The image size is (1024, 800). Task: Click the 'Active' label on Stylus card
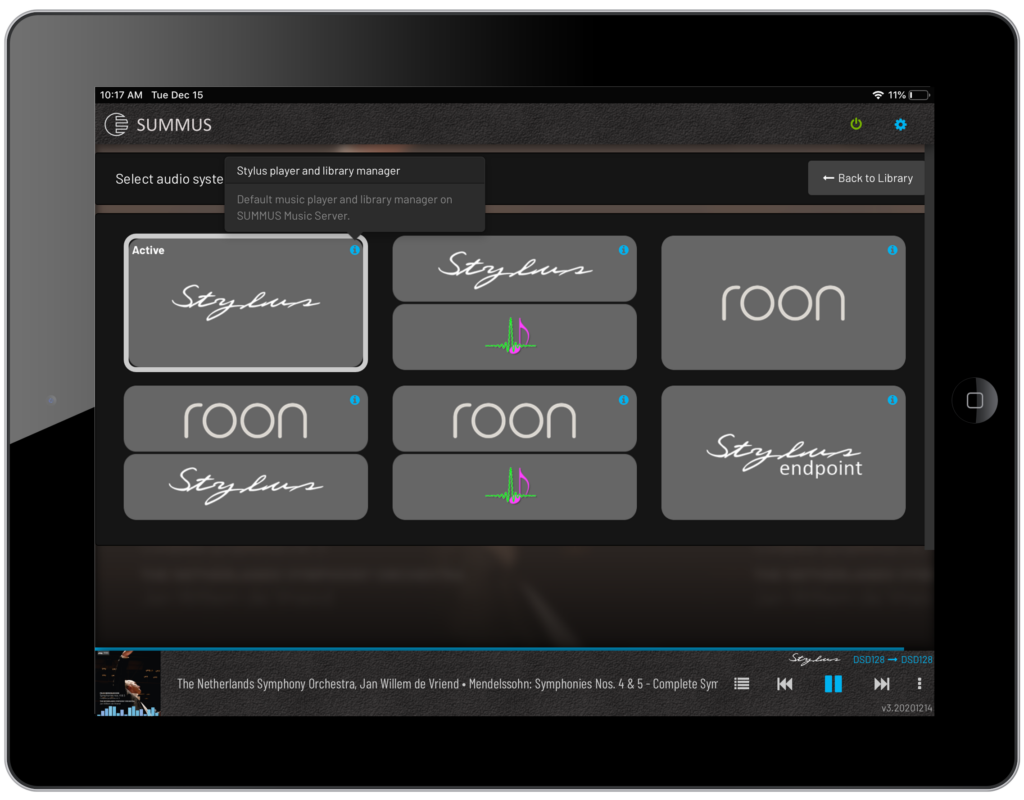pos(148,250)
